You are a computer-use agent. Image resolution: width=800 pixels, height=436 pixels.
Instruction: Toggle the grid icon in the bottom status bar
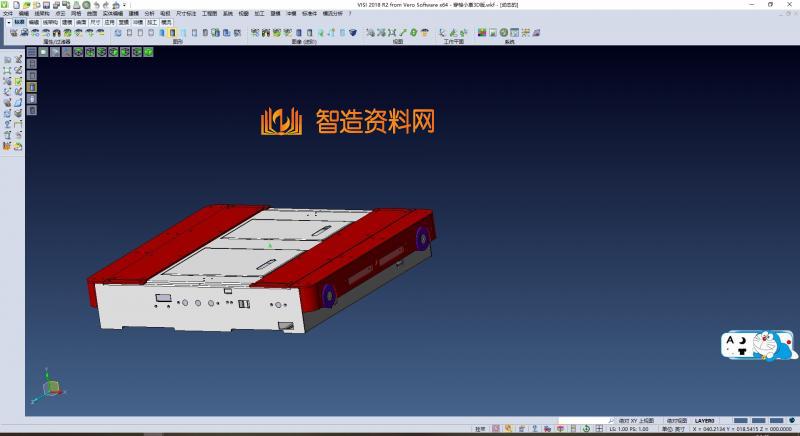point(599,429)
